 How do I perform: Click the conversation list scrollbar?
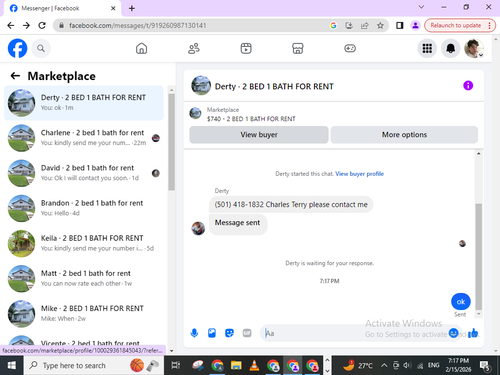[x=171, y=142]
